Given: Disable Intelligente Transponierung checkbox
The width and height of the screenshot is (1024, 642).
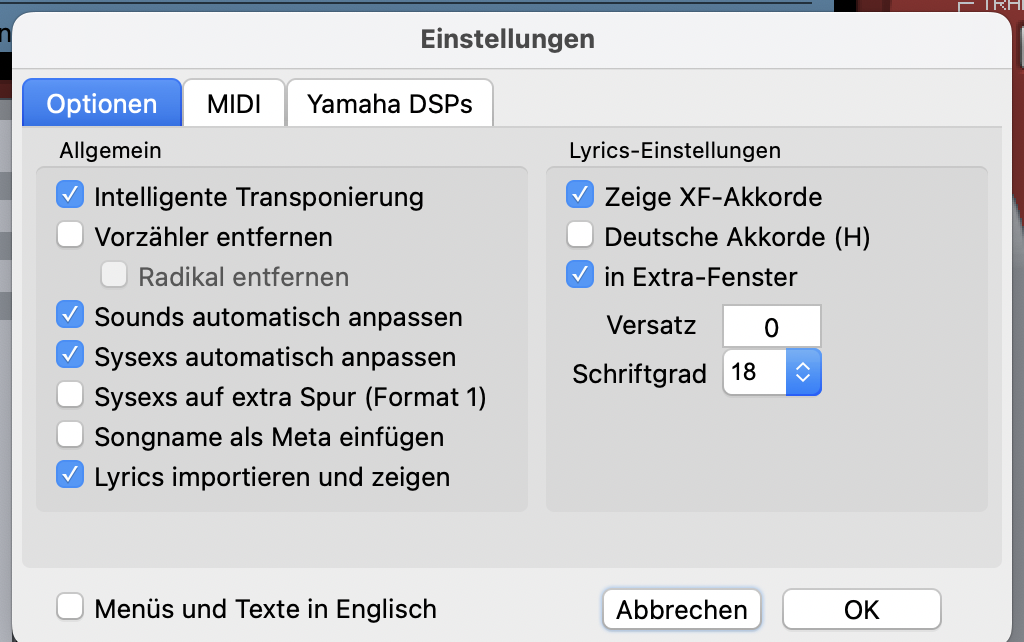Looking at the screenshot, I should pyautogui.click(x=70, y=196).
